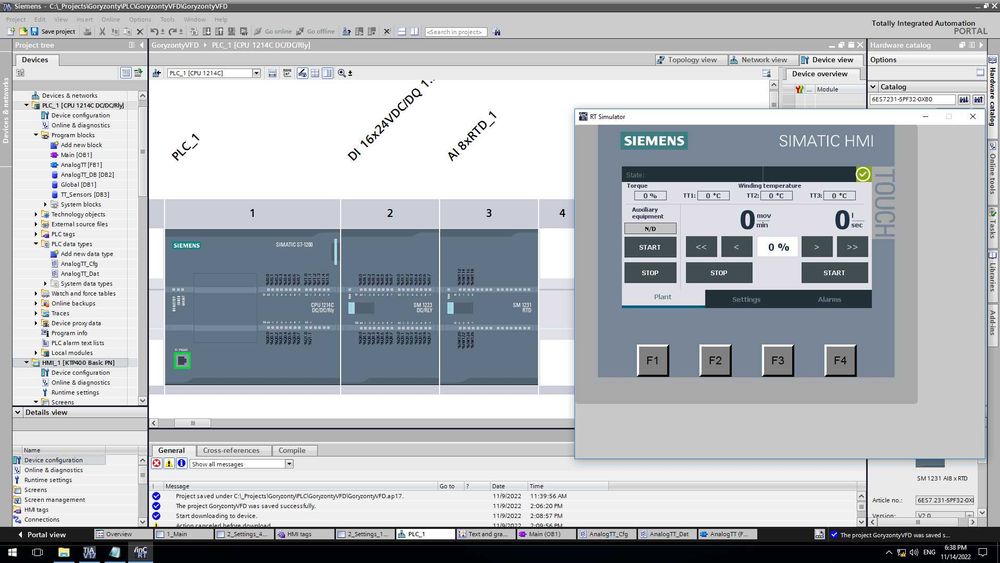Click the Cut scissors icon in toolbar
This screenshot has height=563, width=1000.
coord(102,31)
